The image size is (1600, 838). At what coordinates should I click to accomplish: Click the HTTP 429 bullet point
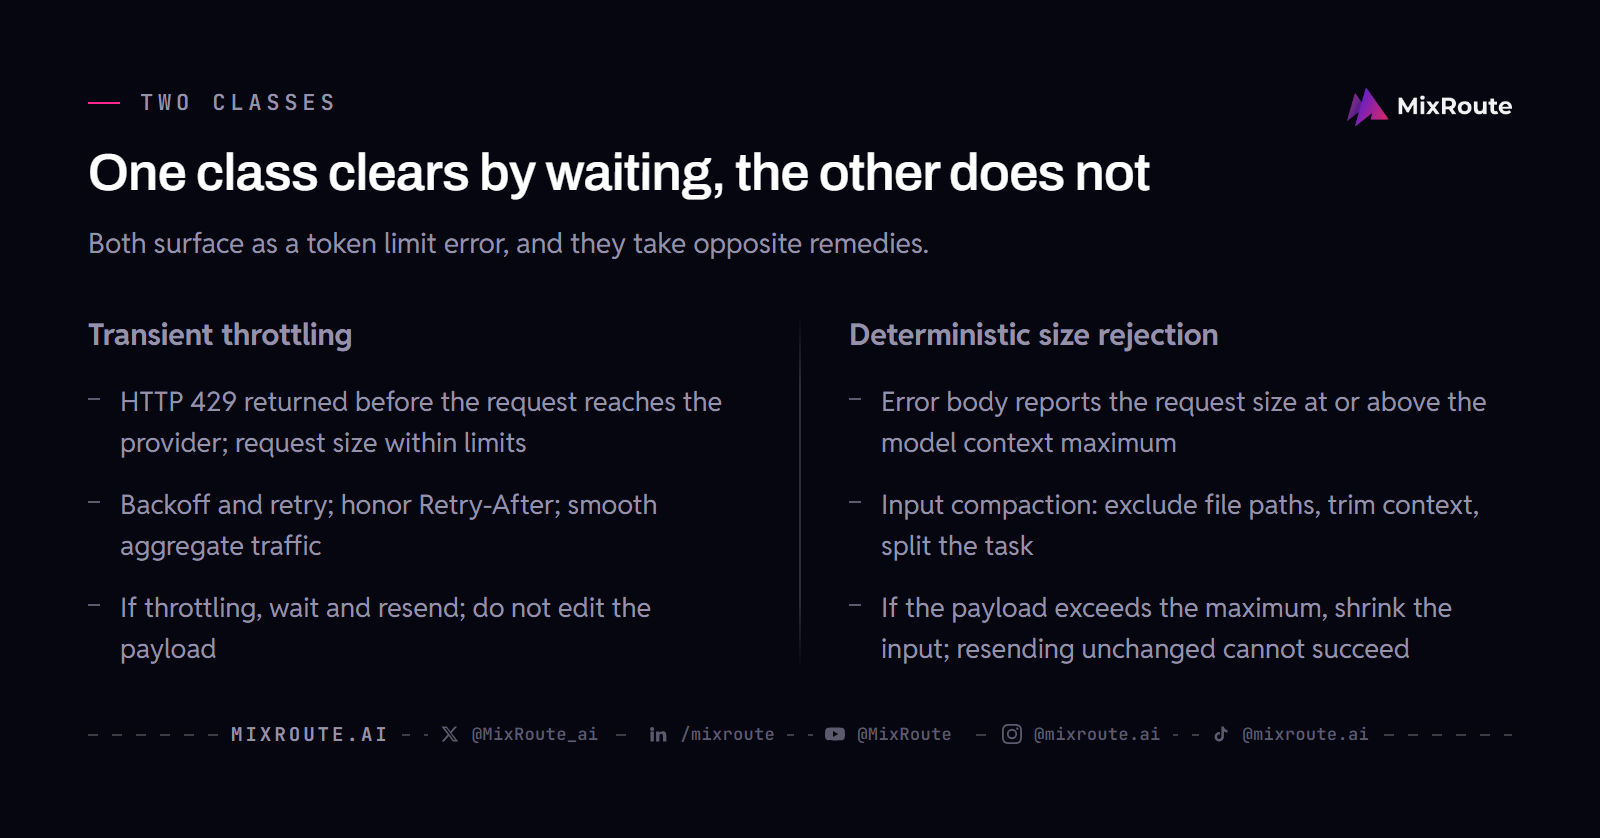click(421, 422)
